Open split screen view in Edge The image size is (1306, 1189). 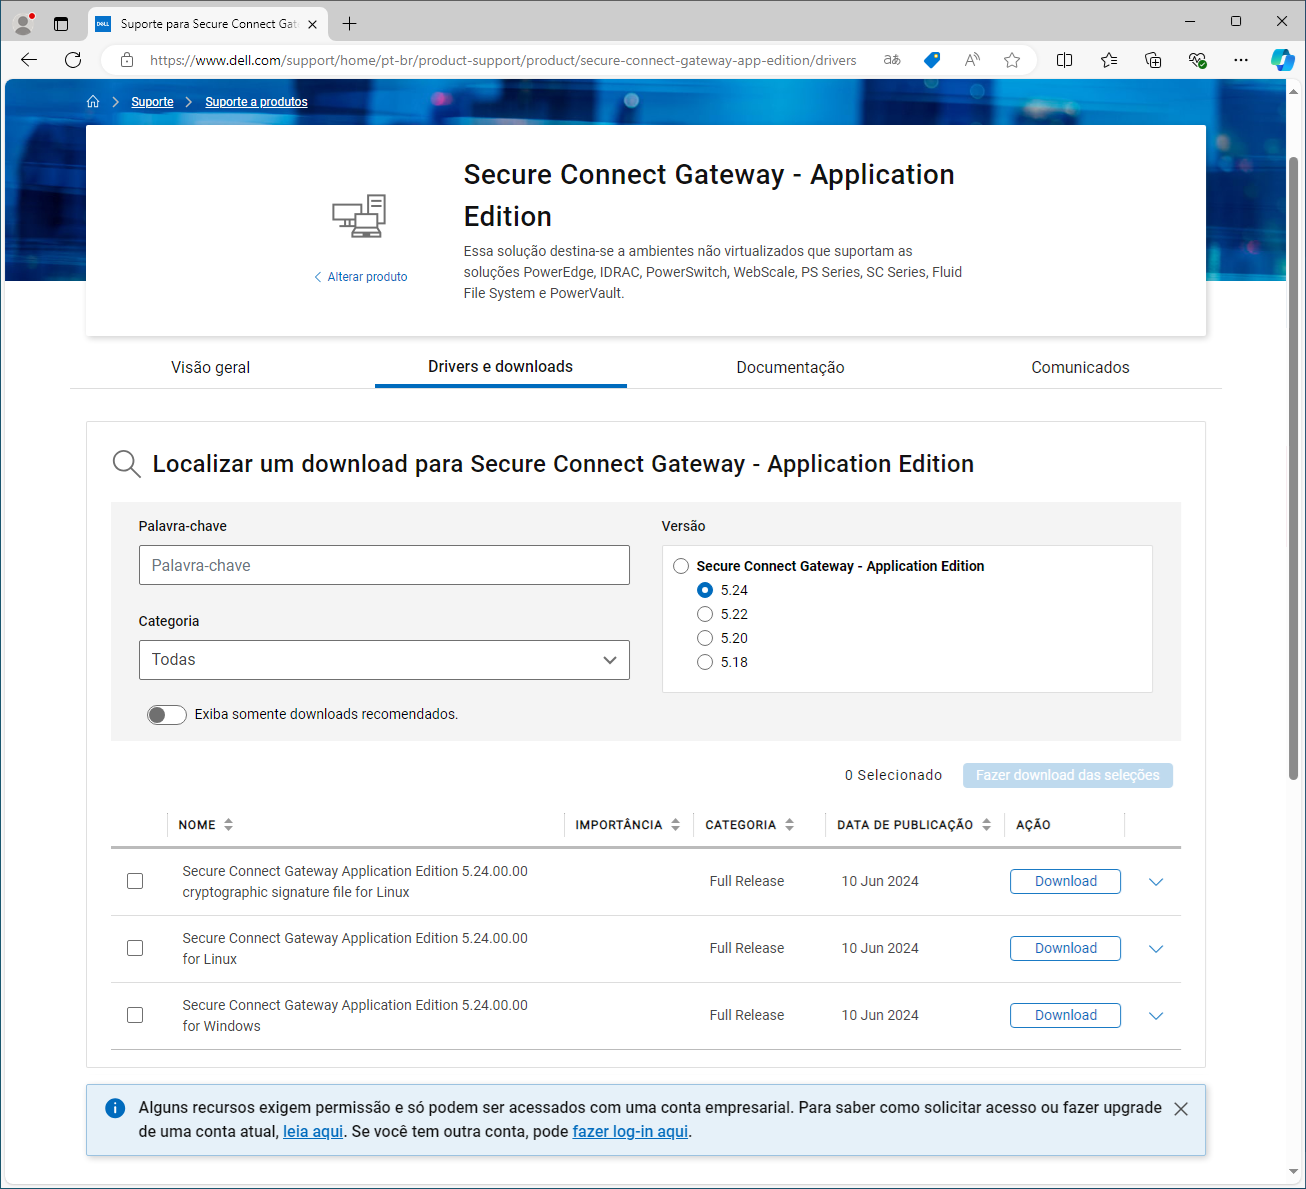(1064, 60)
